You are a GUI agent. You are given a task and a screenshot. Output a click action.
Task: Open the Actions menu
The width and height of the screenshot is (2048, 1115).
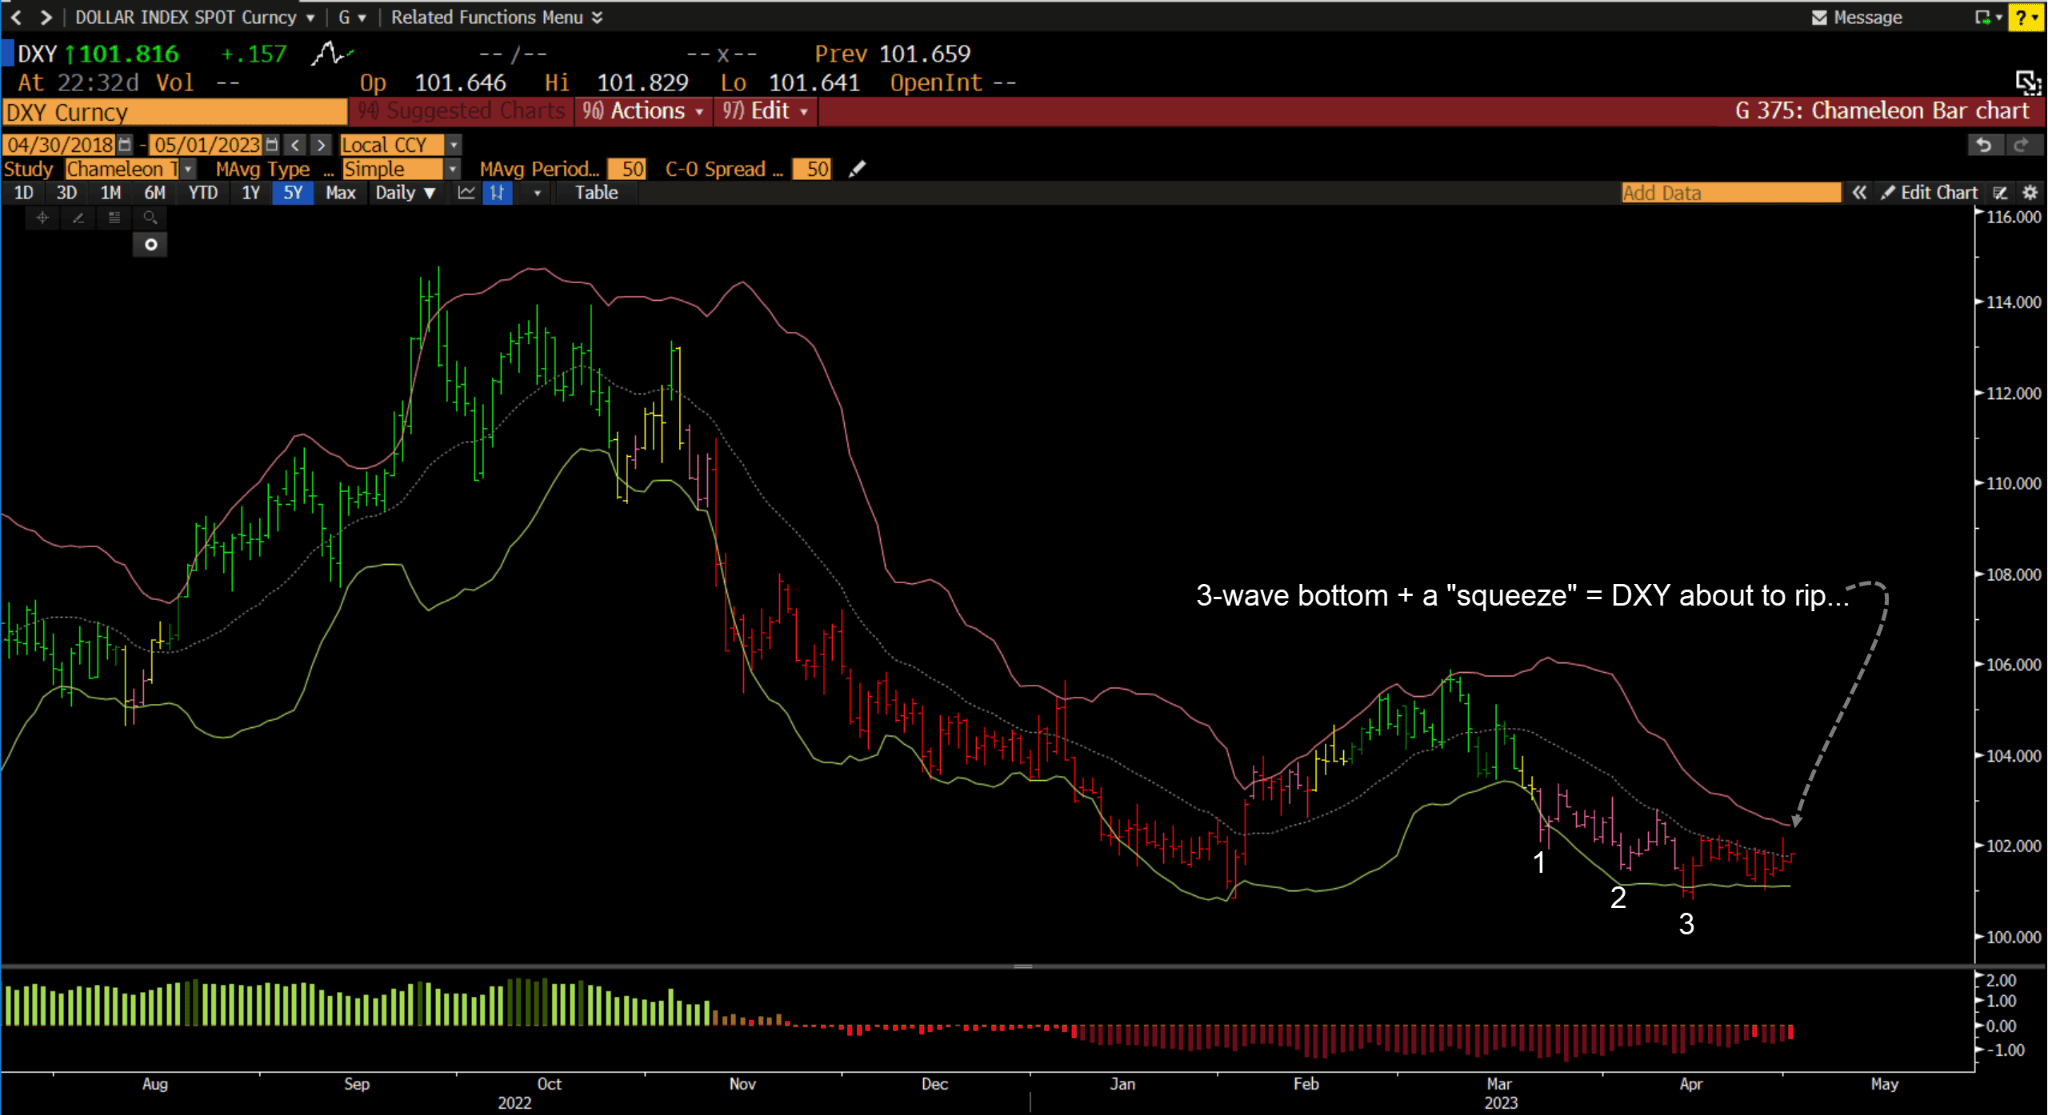click(645, 111)
